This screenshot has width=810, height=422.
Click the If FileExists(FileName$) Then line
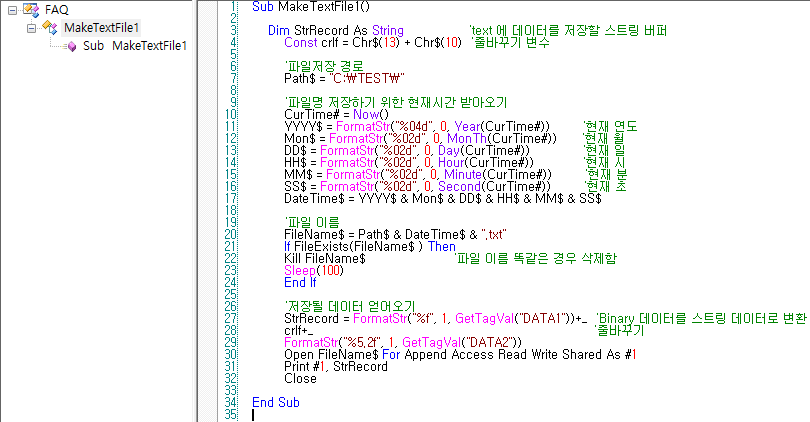[x=370, y=246]
